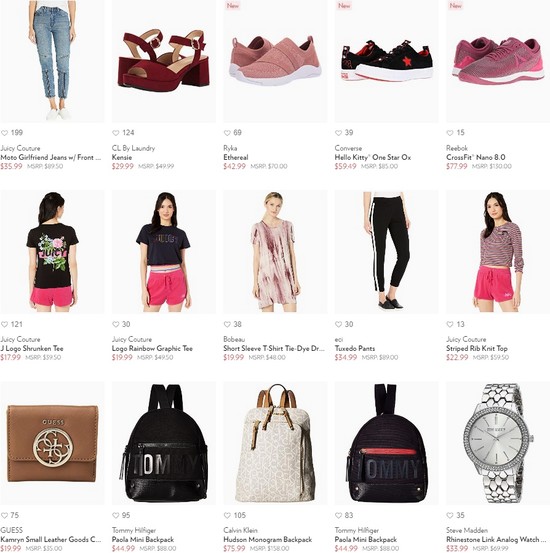
Task: Click heart icon for Kensie sandals
Action: pos(116,133)
